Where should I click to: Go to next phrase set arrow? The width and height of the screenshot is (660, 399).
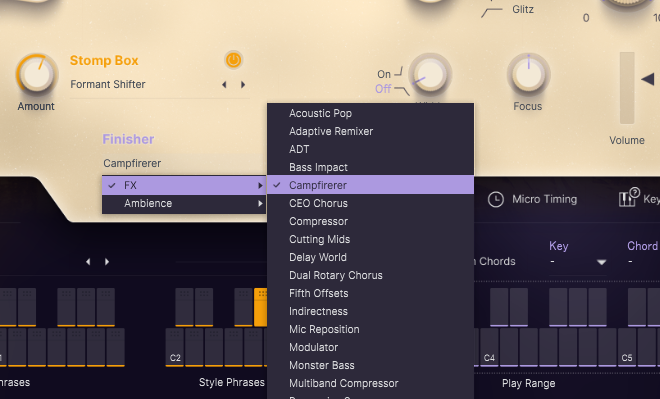[107, 262]
